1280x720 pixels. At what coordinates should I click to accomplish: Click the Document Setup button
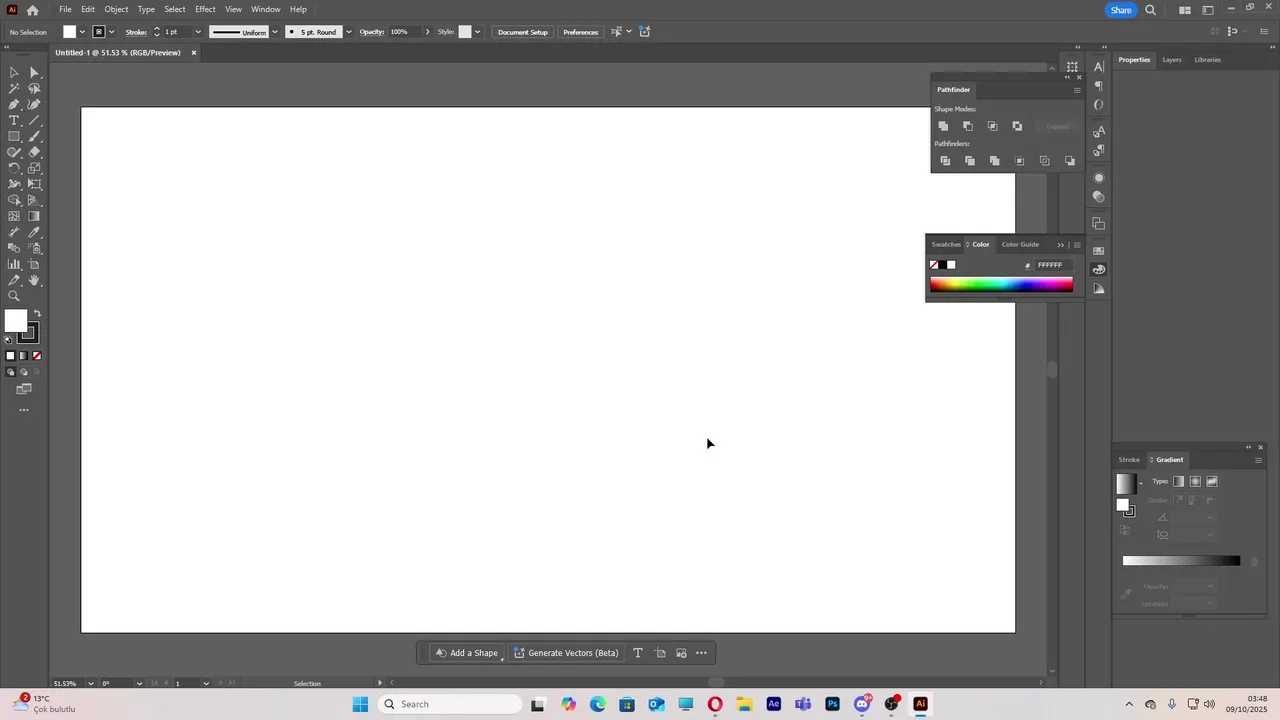(x=523, y=32)
